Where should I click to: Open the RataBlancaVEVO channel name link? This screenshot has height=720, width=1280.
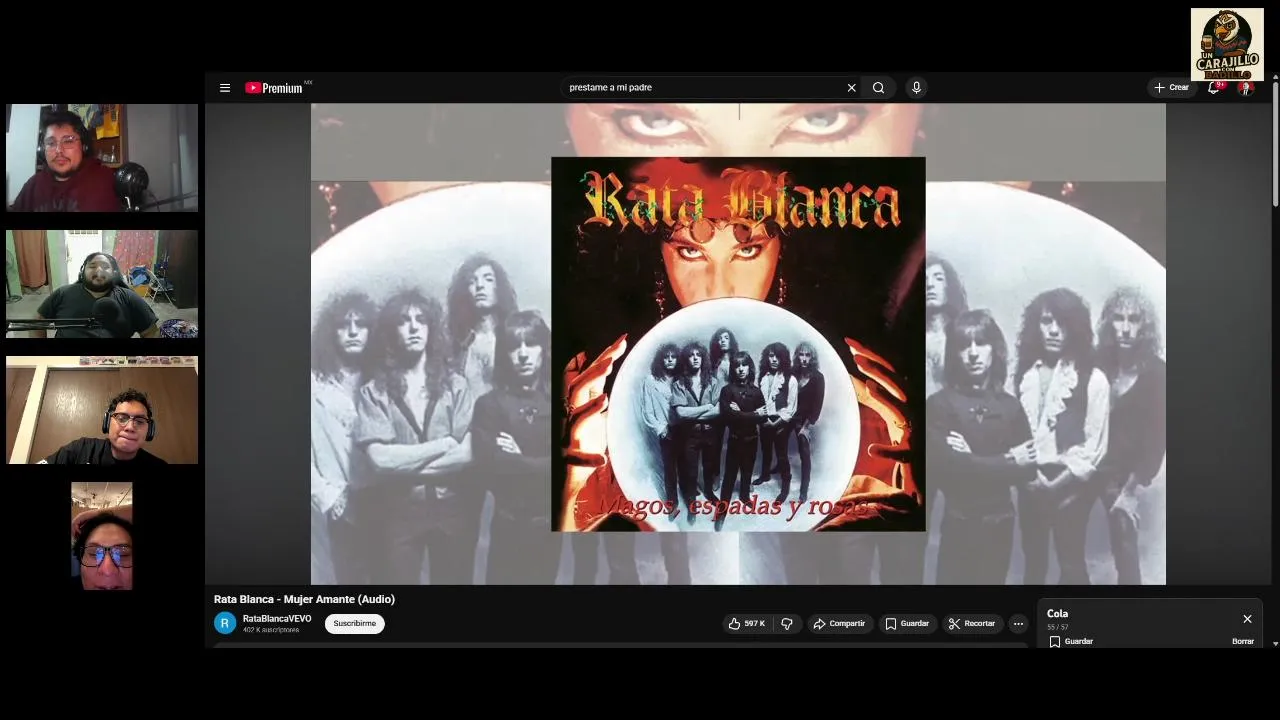pyautogui.click(x=277, y=619)
